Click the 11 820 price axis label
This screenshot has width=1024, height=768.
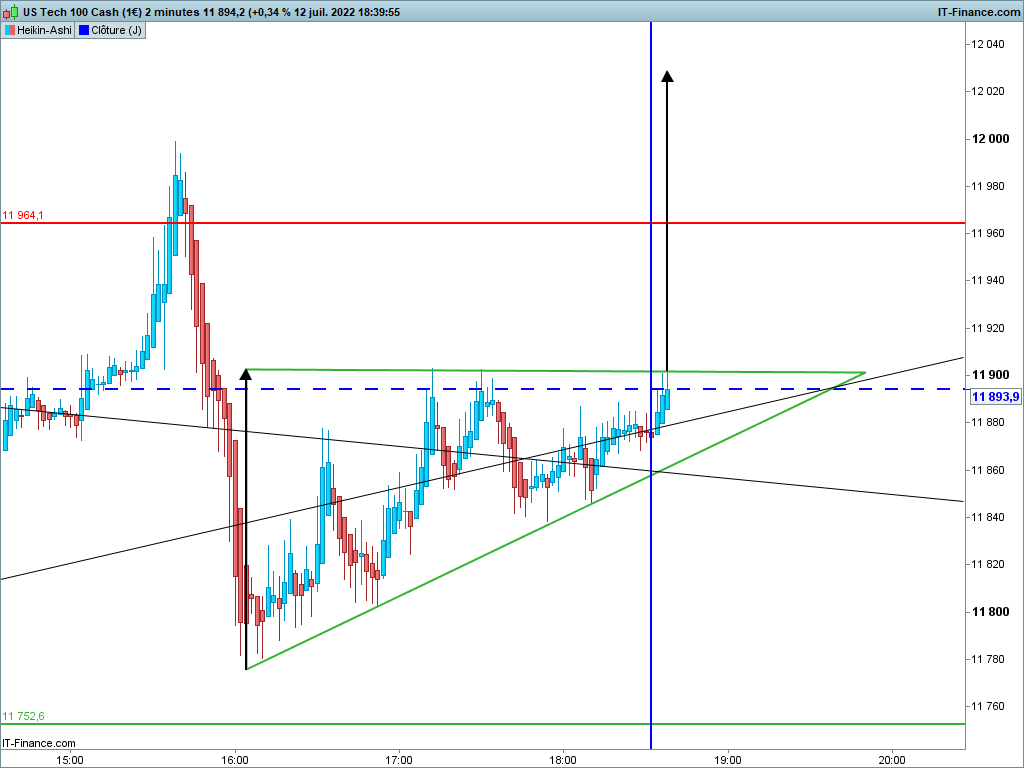[987, 564]
